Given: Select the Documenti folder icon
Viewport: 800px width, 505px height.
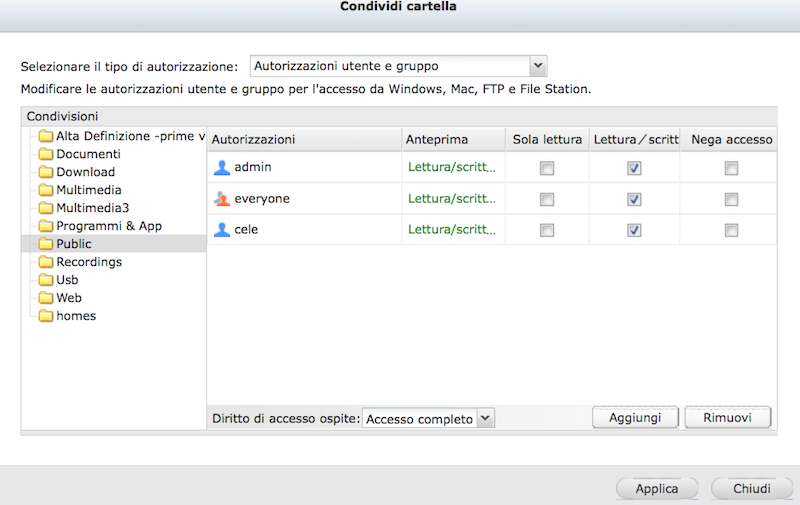Looking at the screenshot, I should coord(45,154).
